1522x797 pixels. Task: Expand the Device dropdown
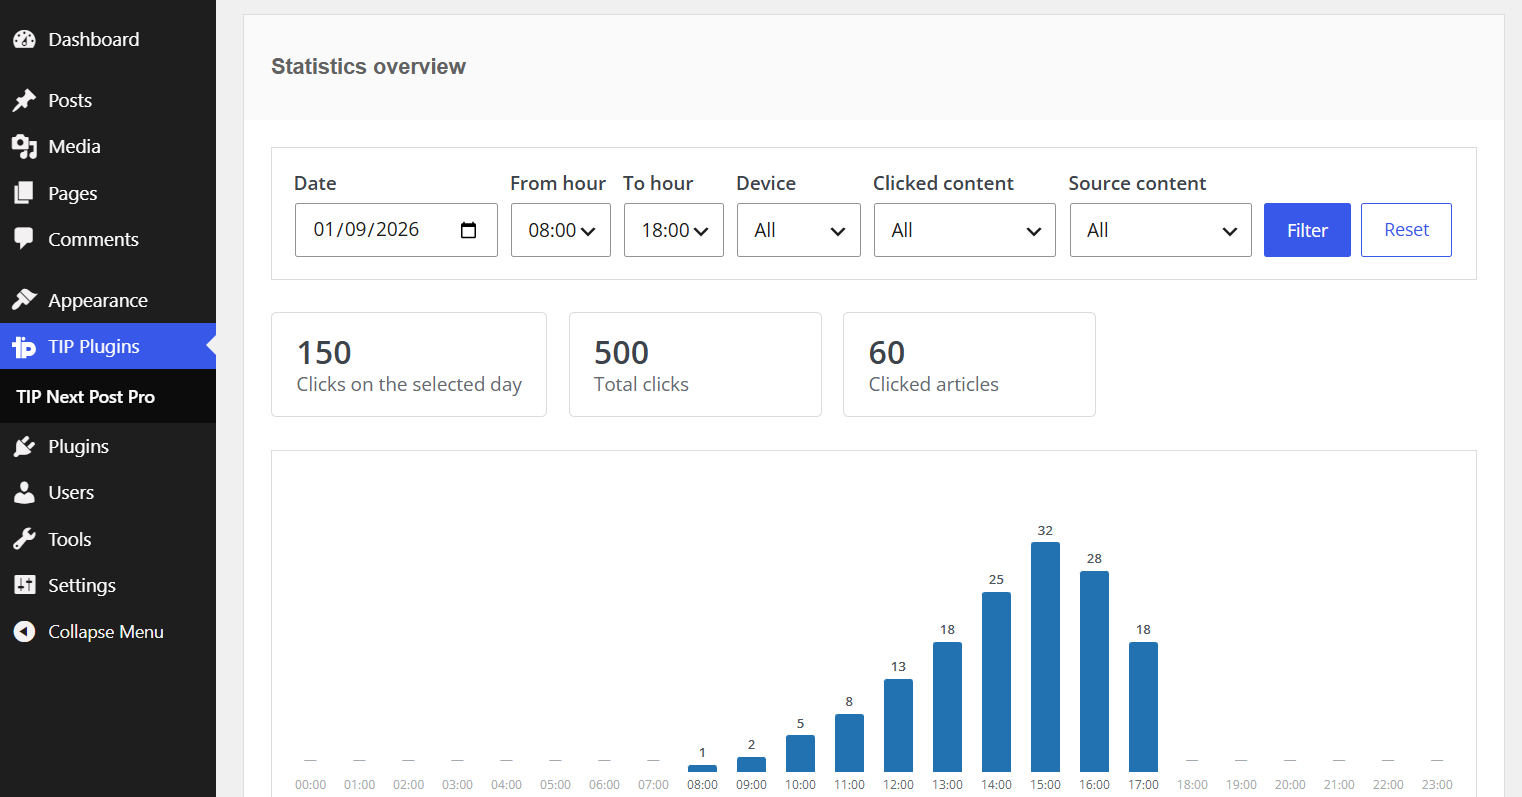(x=799, y=230)
